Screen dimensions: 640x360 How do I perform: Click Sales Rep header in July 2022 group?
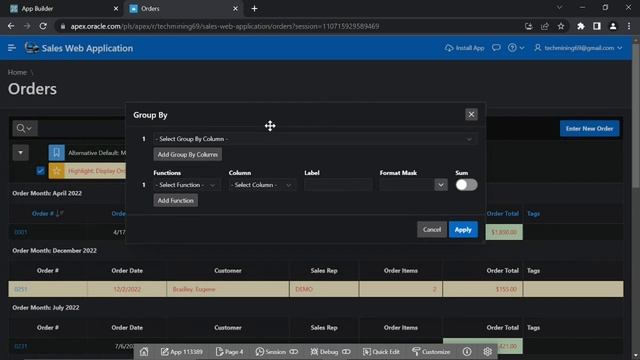(x=324, y=328)
